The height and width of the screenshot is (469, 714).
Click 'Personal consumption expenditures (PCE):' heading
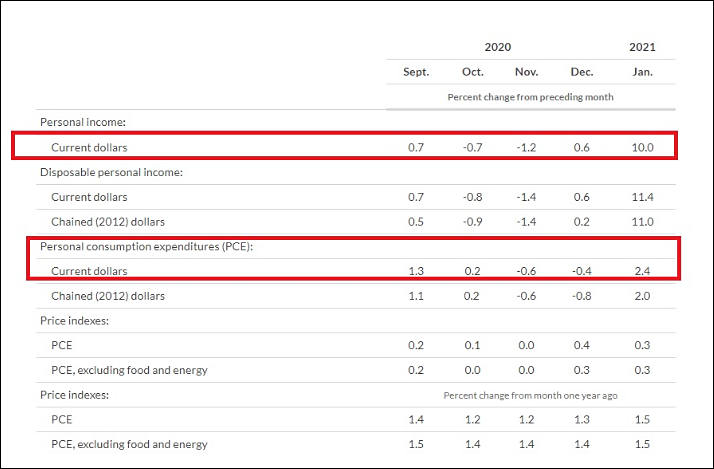pyautogui.click(x=147, y=246)
